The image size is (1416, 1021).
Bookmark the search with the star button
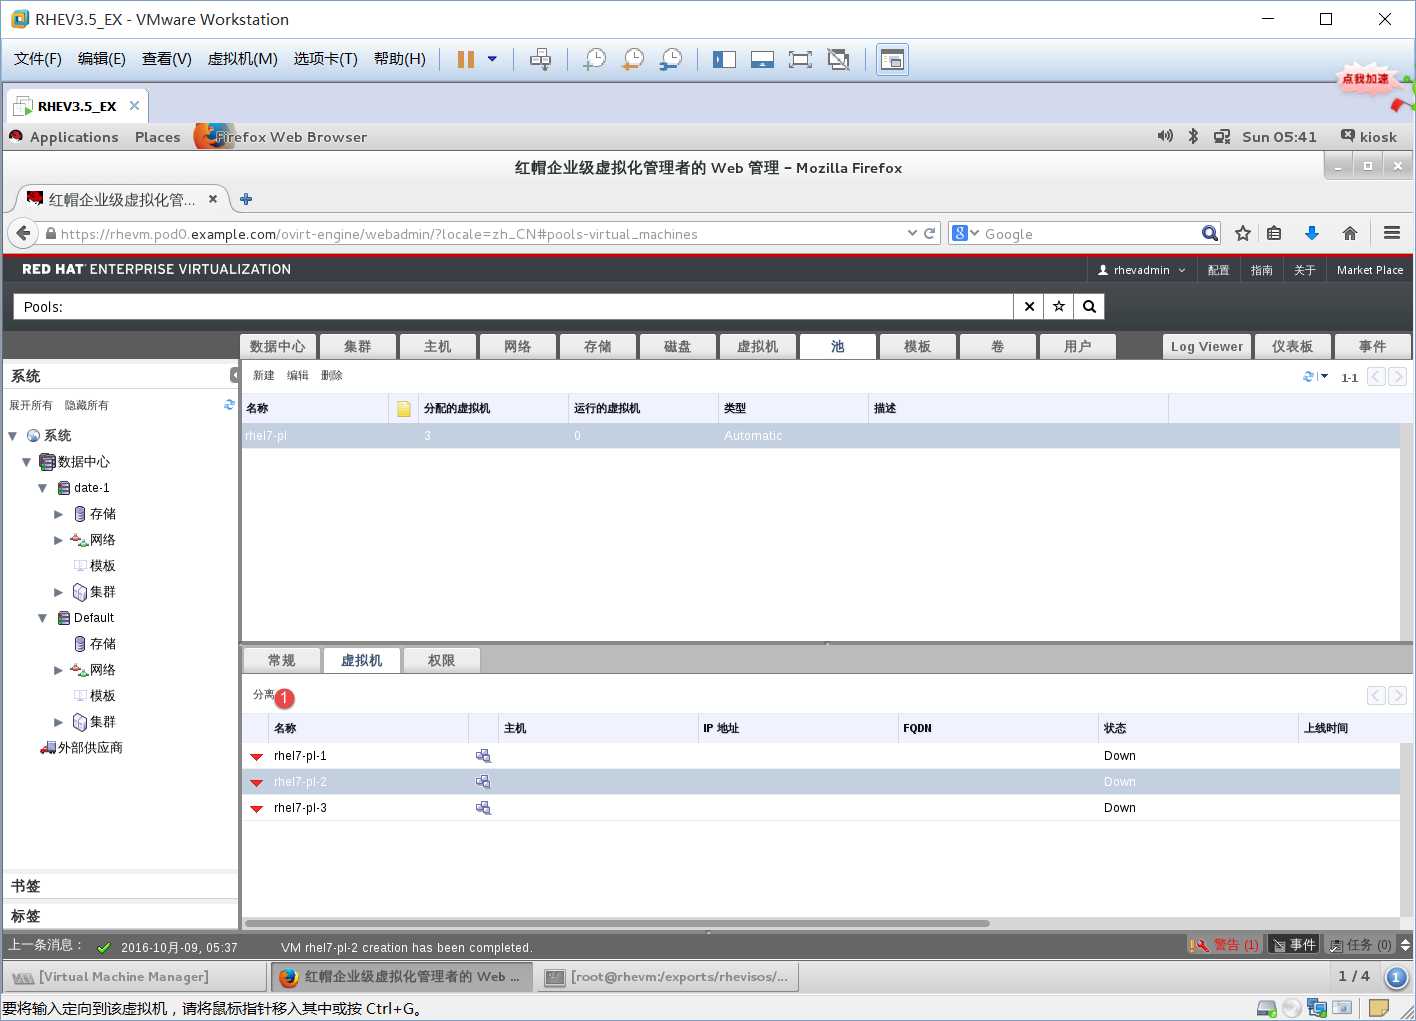[x=1059, y=307]
